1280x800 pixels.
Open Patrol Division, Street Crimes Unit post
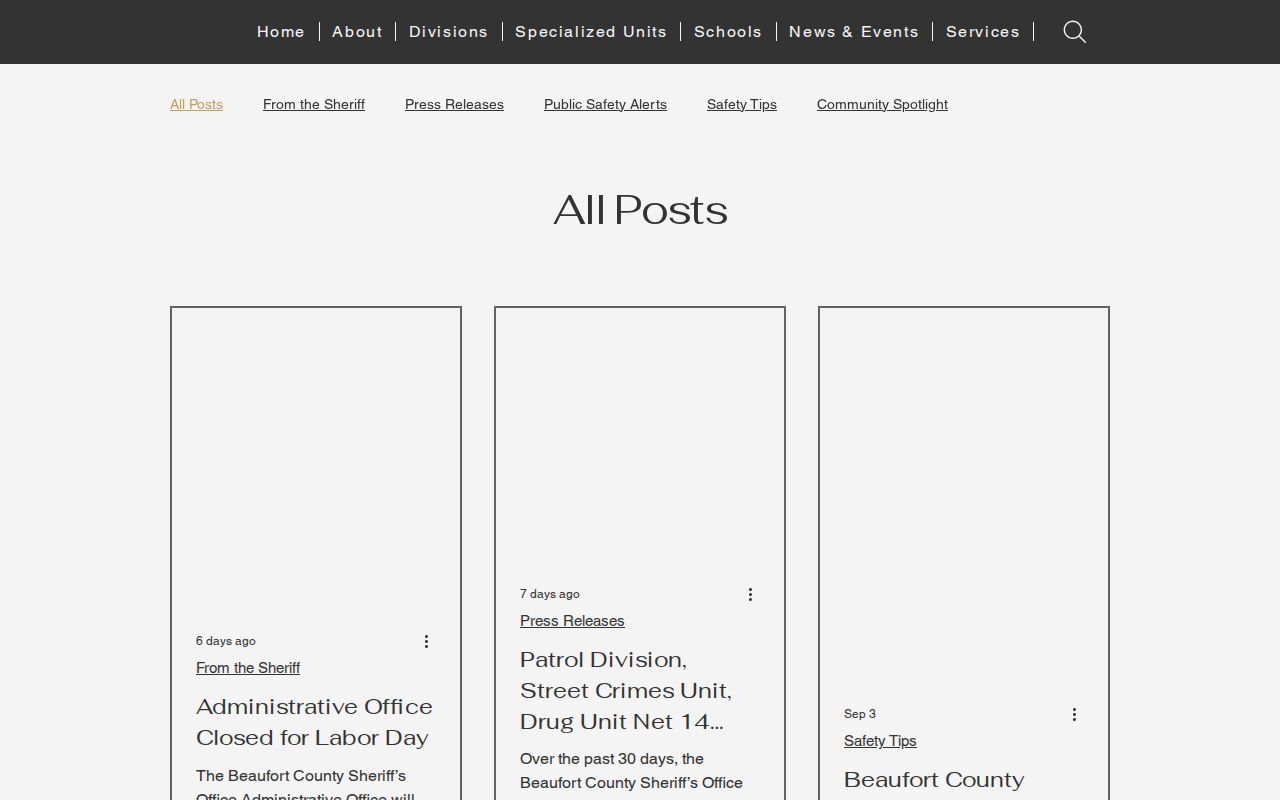click(x=626, y=690)
